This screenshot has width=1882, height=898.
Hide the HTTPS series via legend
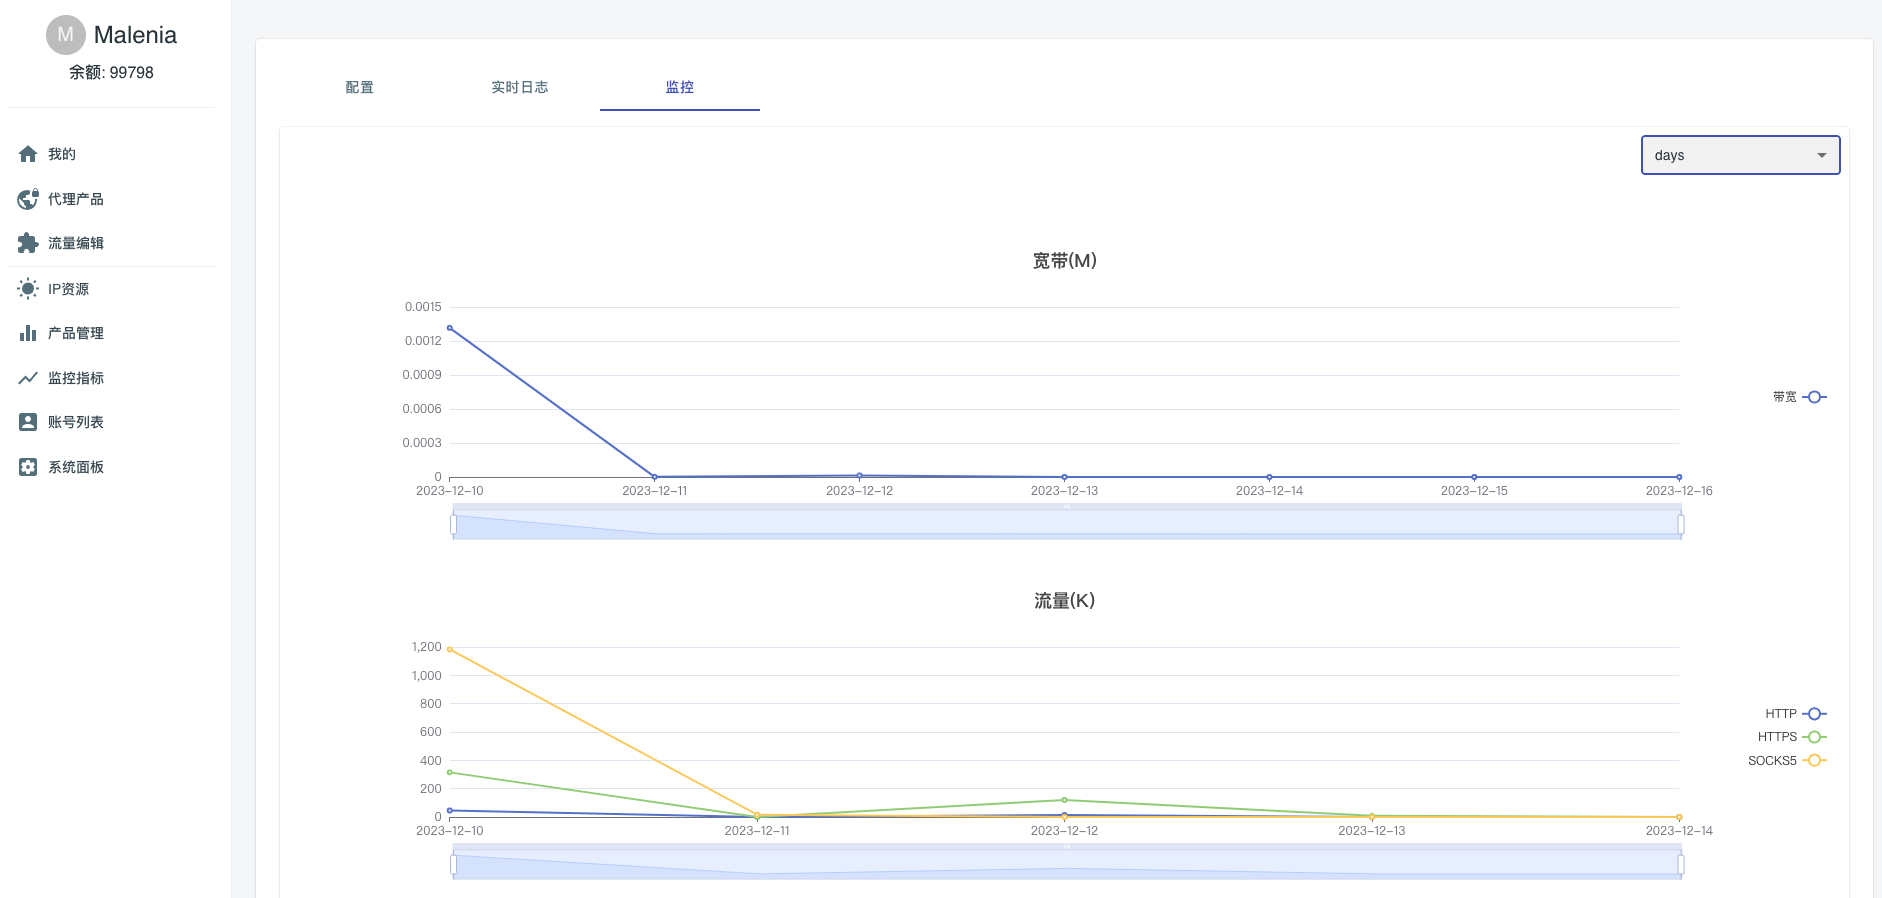coord(1792,737)
